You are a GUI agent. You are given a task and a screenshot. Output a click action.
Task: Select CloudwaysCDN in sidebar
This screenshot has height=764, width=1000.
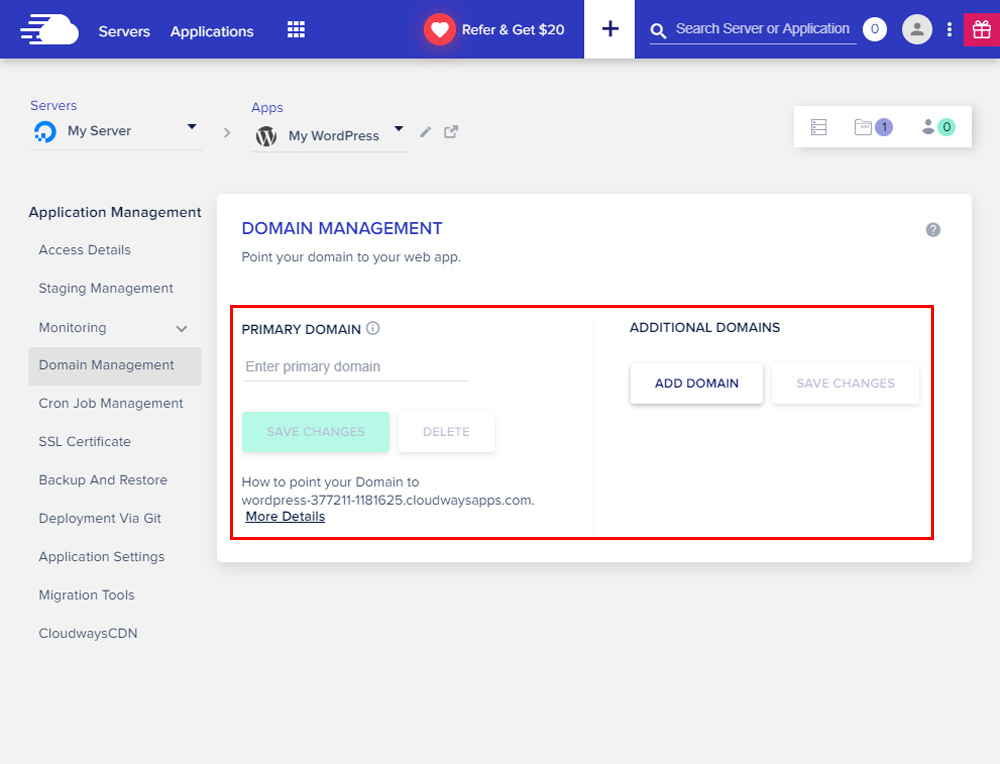click(x=88, y=633)
